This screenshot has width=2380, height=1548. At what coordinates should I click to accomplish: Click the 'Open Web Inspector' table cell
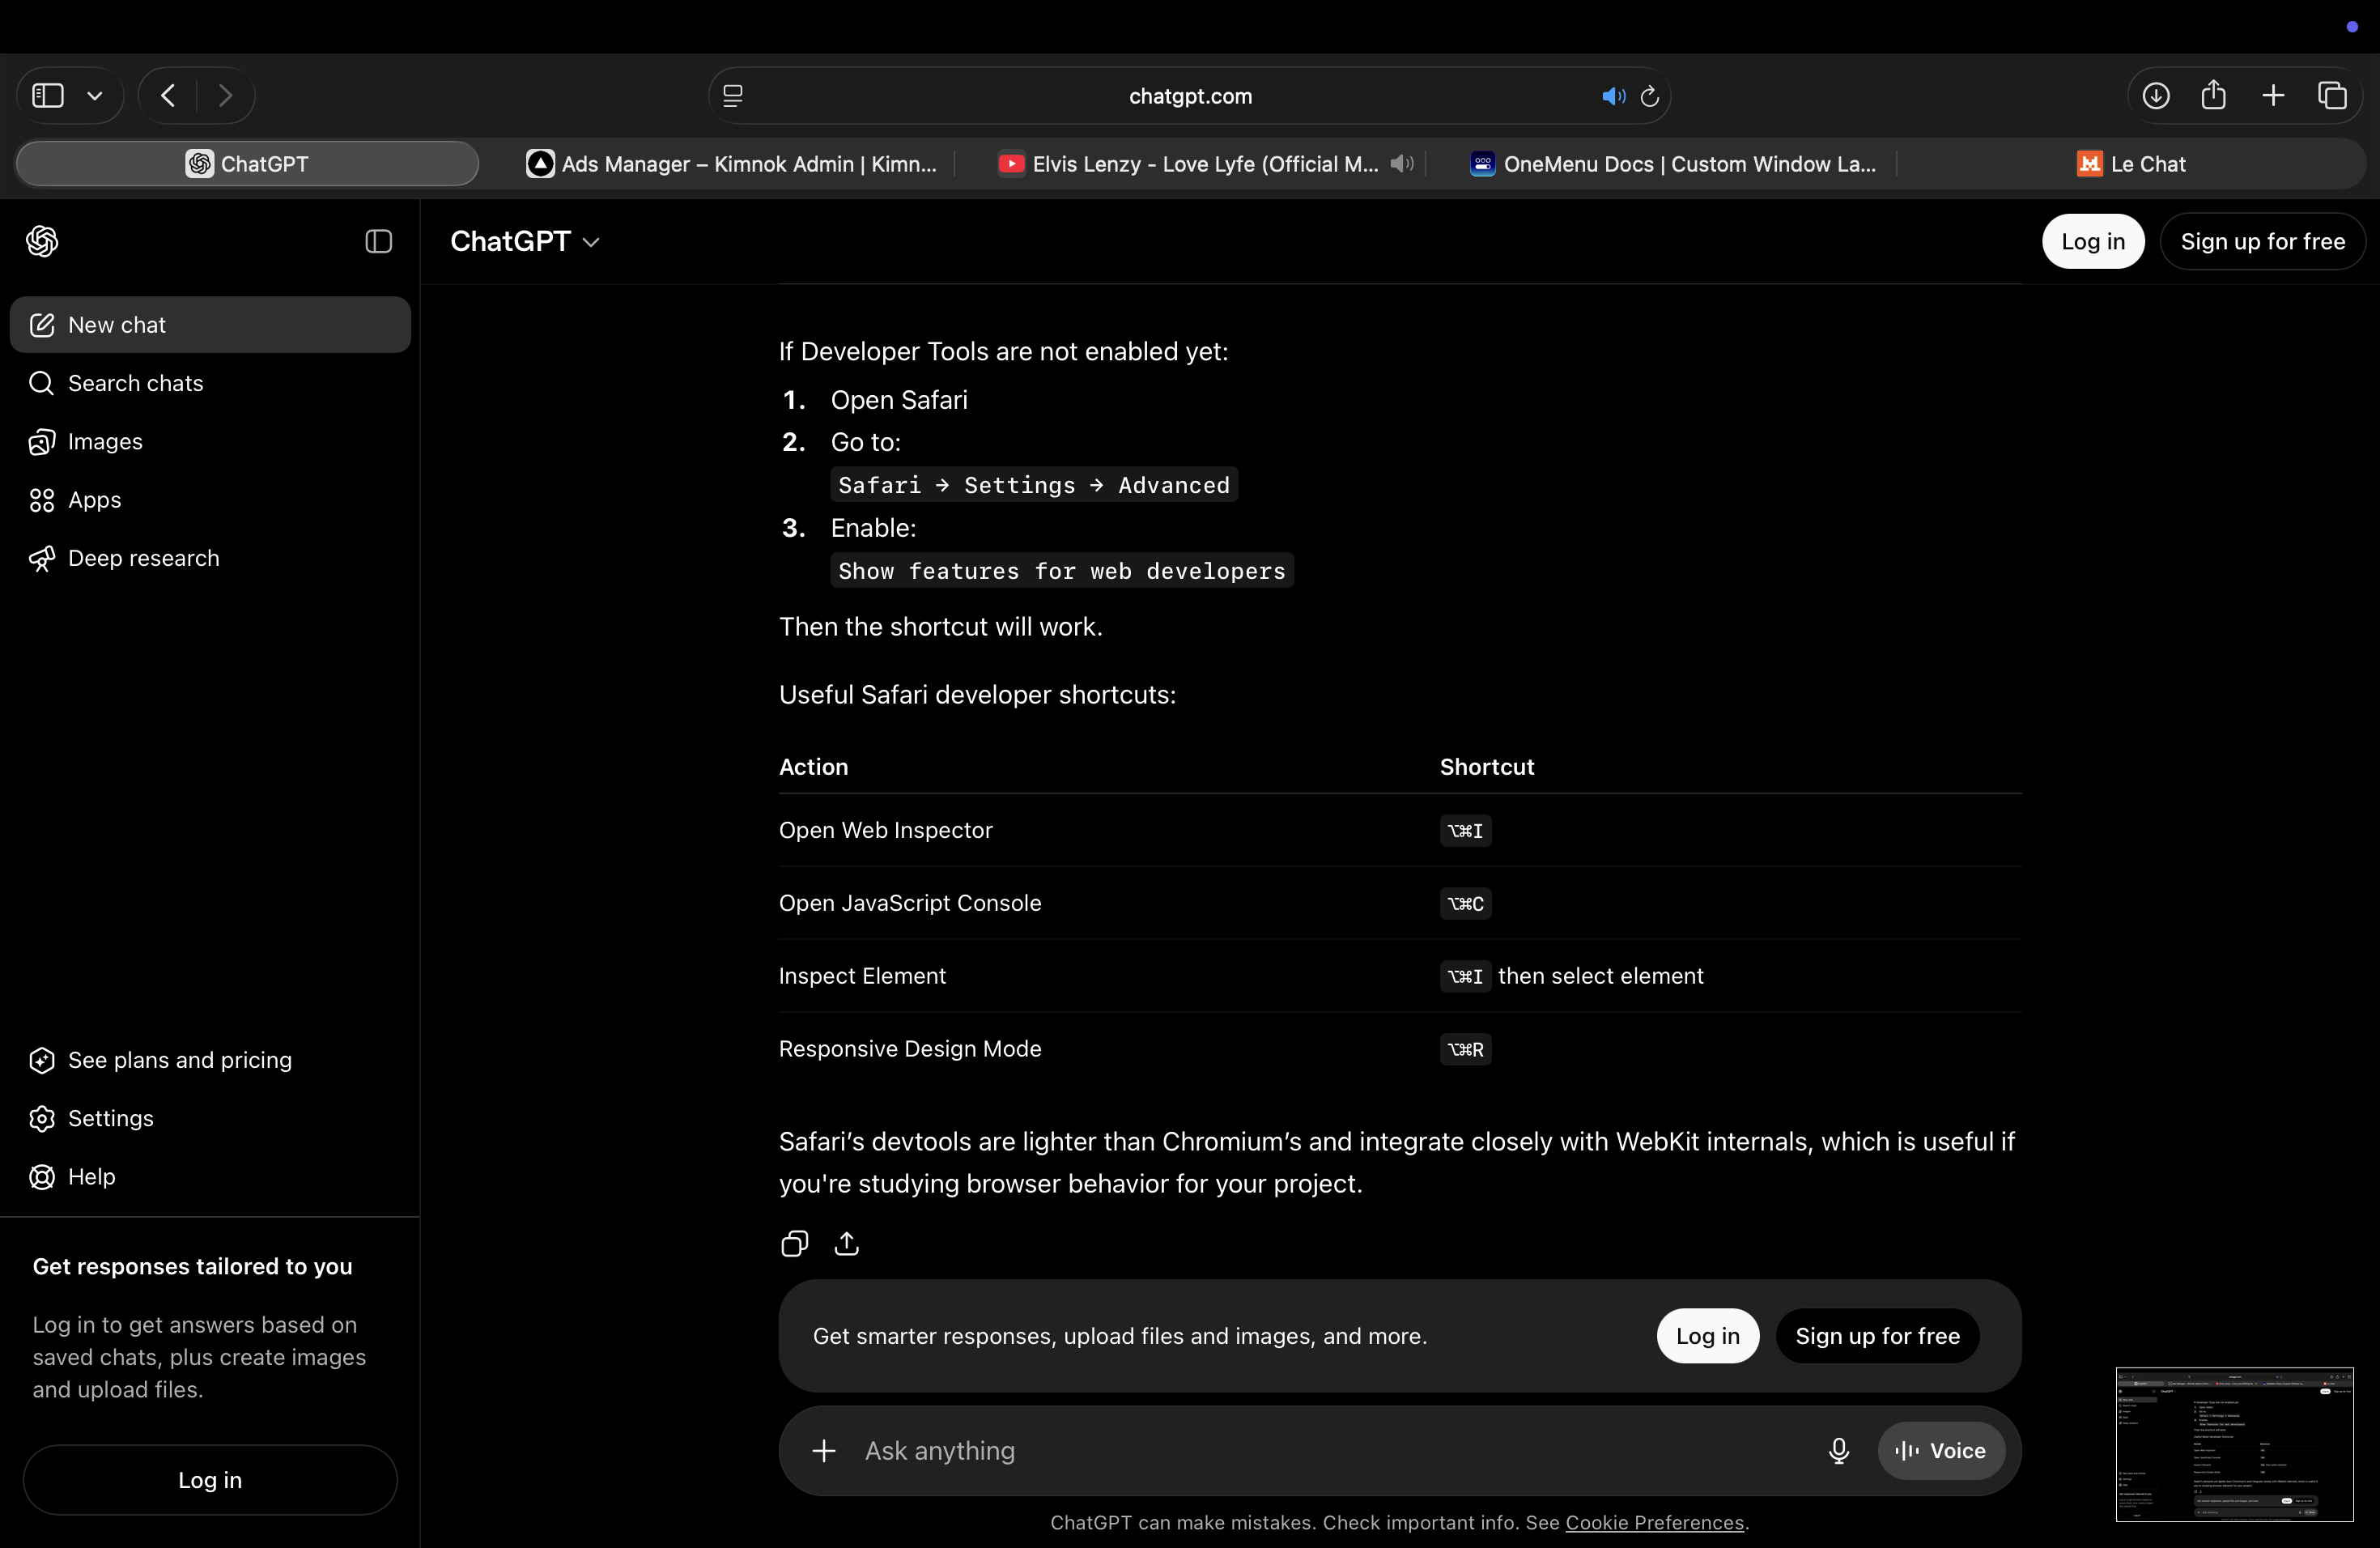[x=886, y=830]
